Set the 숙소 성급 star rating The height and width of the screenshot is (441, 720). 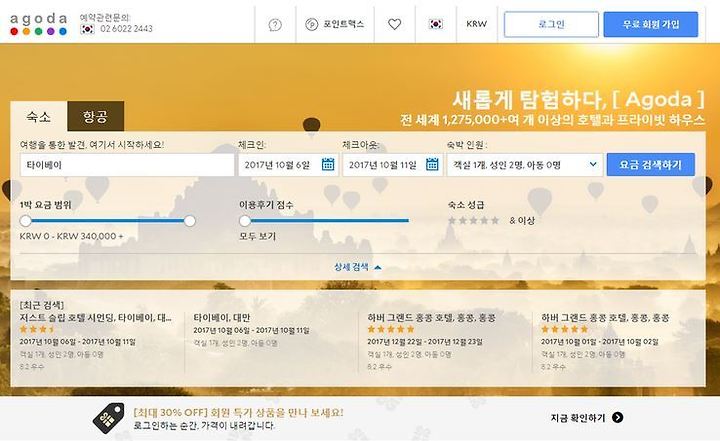pyautogui.click(x=473, y=220)
